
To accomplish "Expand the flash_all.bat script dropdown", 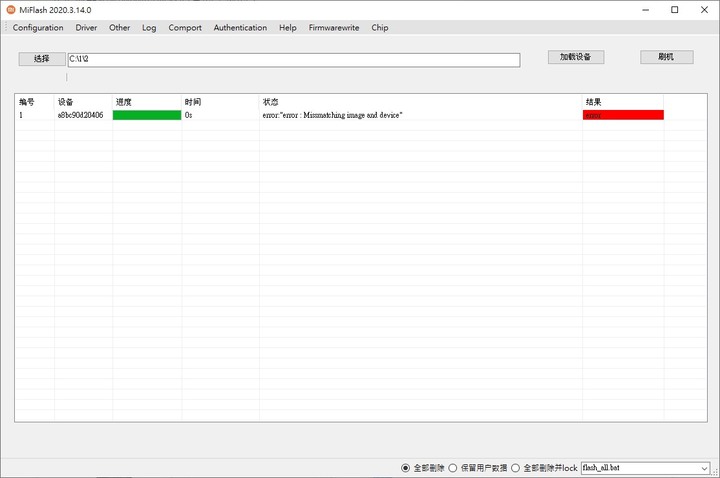I will tap(704, 468).
